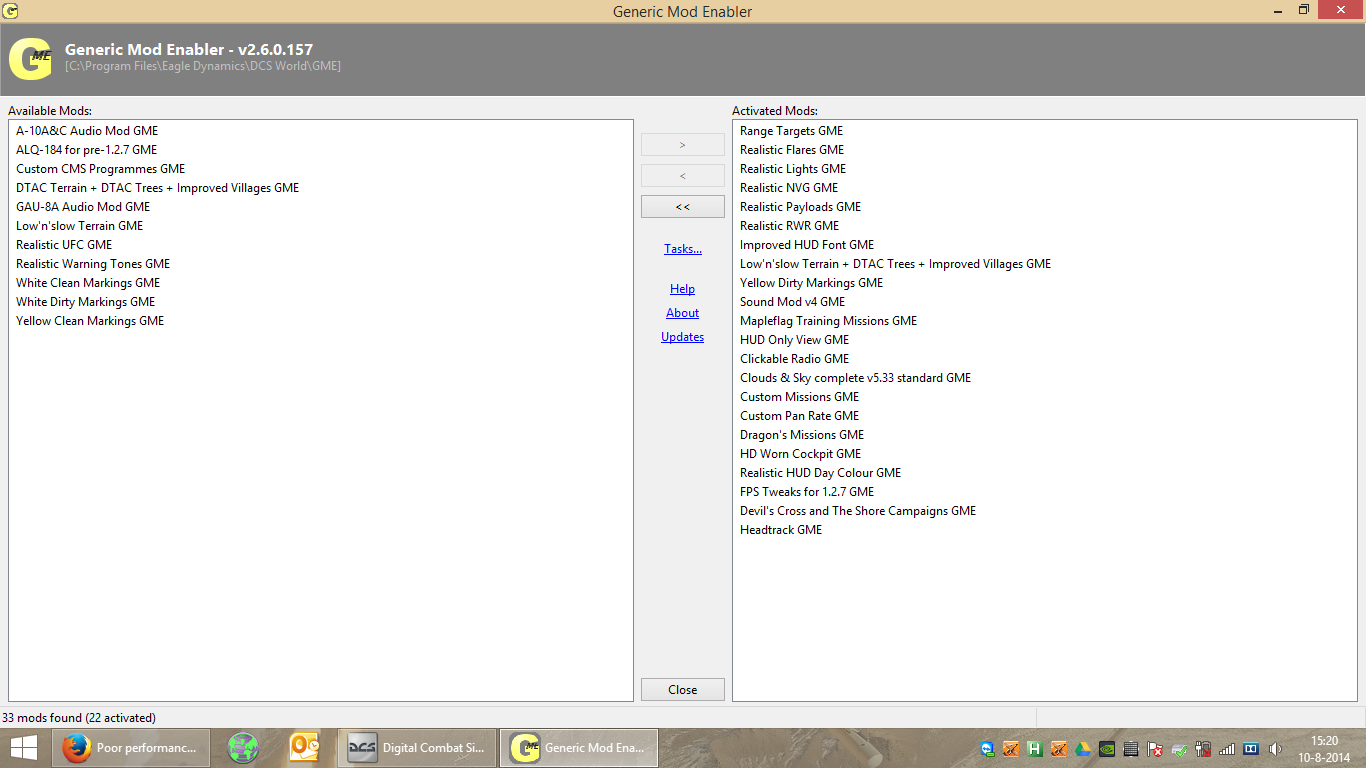Select 'Custom Missions GME'
The image size is (1366, 768).
click(x=799, y=397)
